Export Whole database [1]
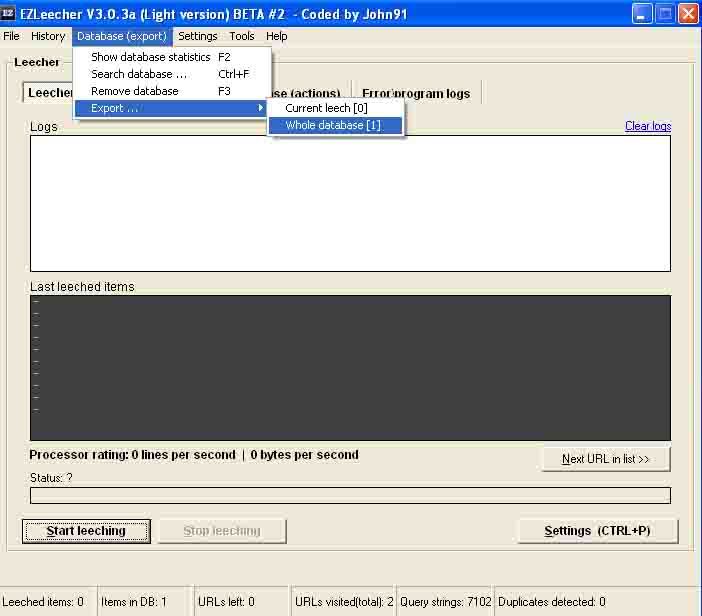The image size is (702, 616). pos(335,125)
